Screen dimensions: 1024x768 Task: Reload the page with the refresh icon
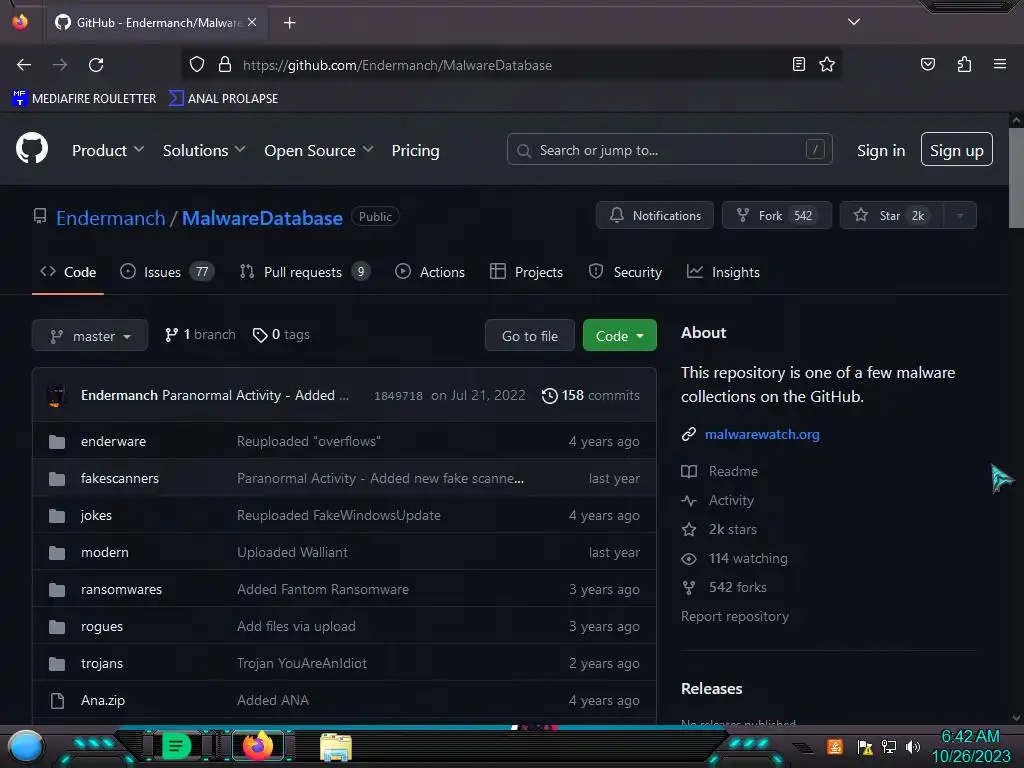[x=96, y=65]
